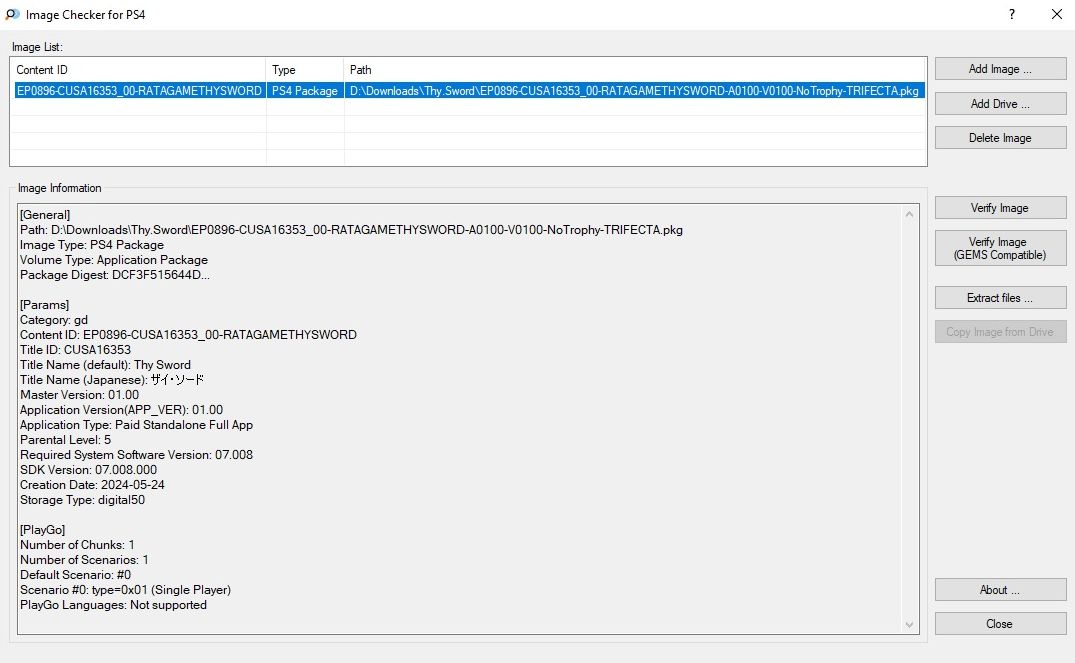Viewport: 1075px width, 663px height.
Task: Close the window with the X button
Action: point(1056,14)
